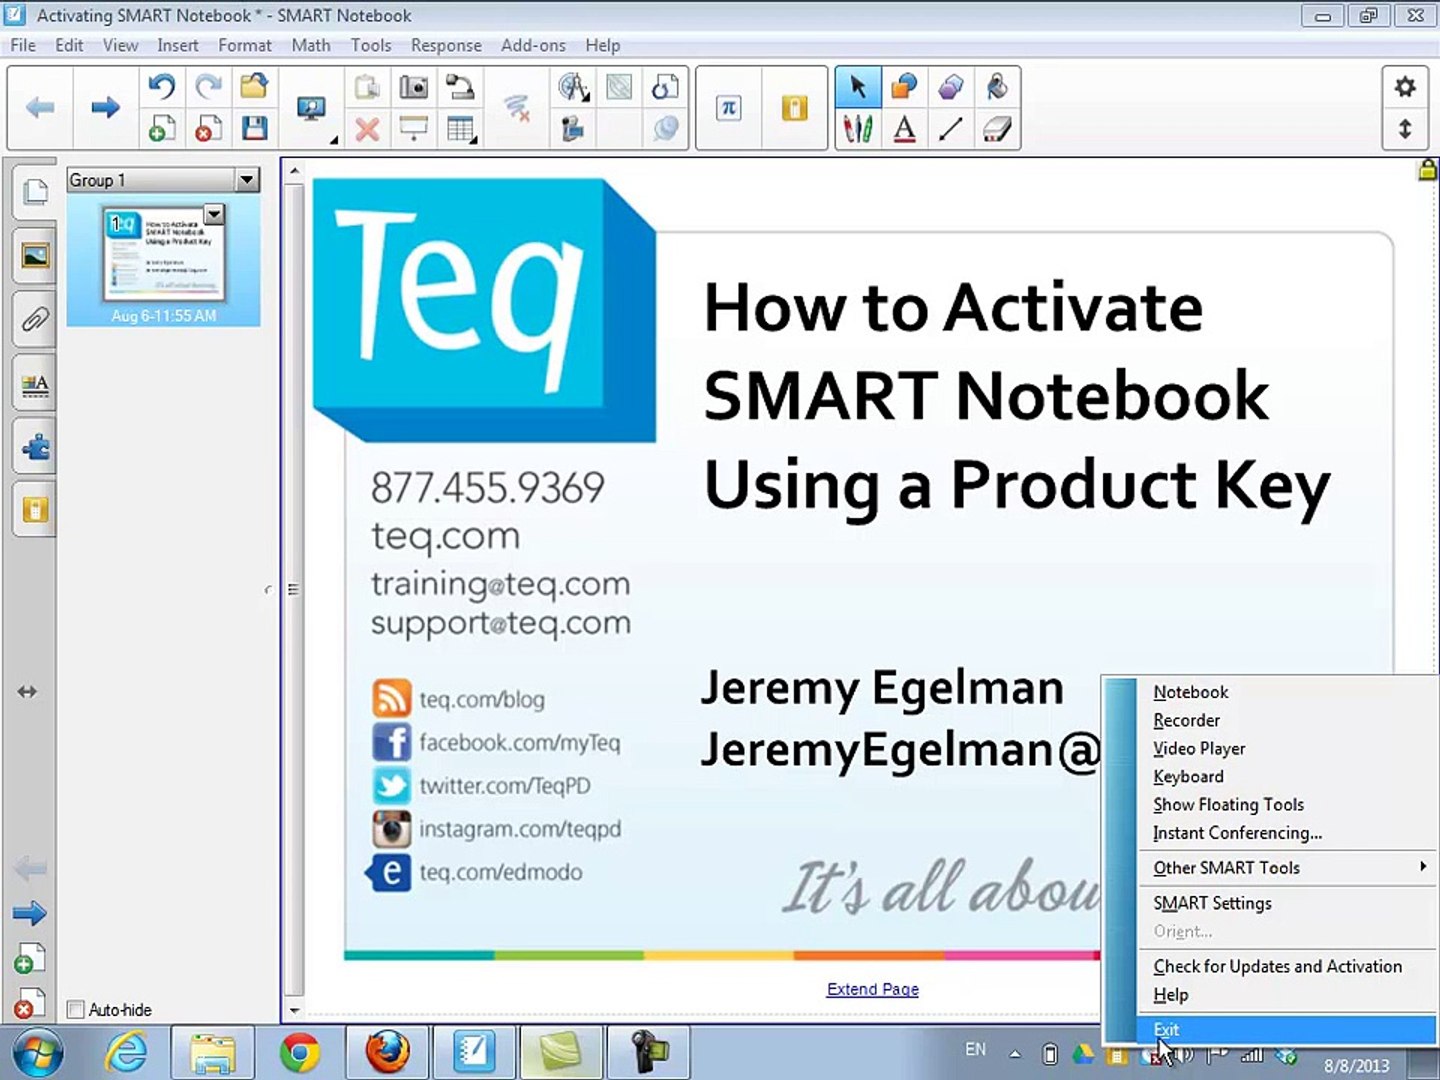Click the Extend Page link
1440x1080 pixels.
click(x=872, y=989)
